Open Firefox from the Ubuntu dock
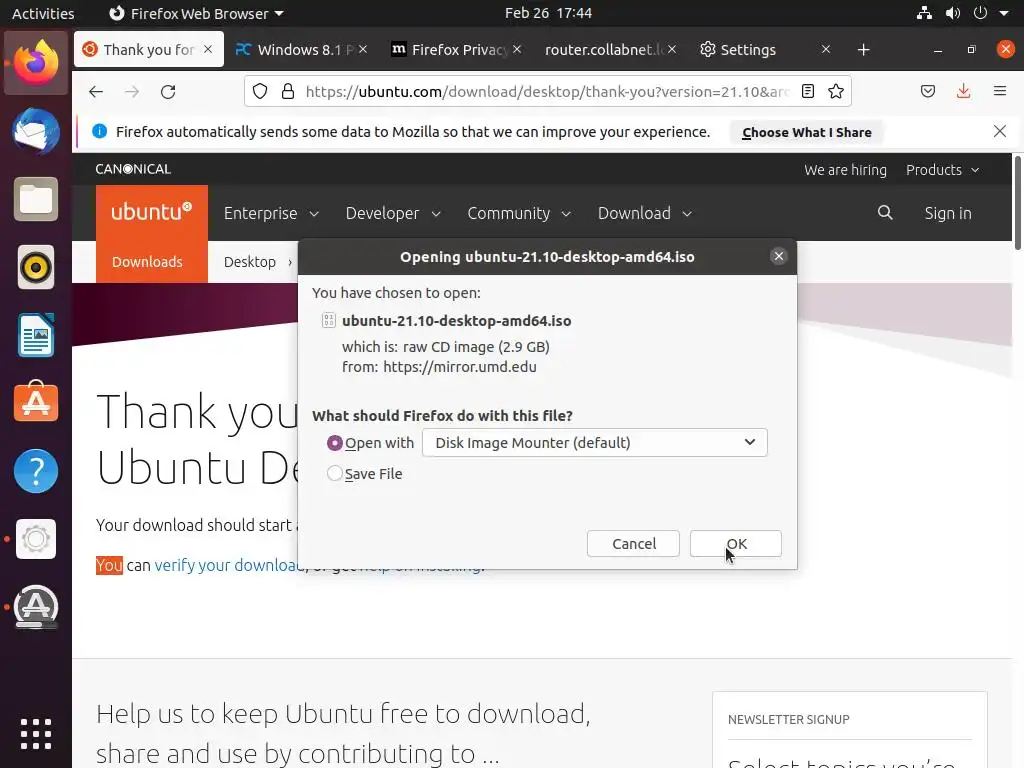Viewport: 1024px width, 768px height. tap(36, 63)
